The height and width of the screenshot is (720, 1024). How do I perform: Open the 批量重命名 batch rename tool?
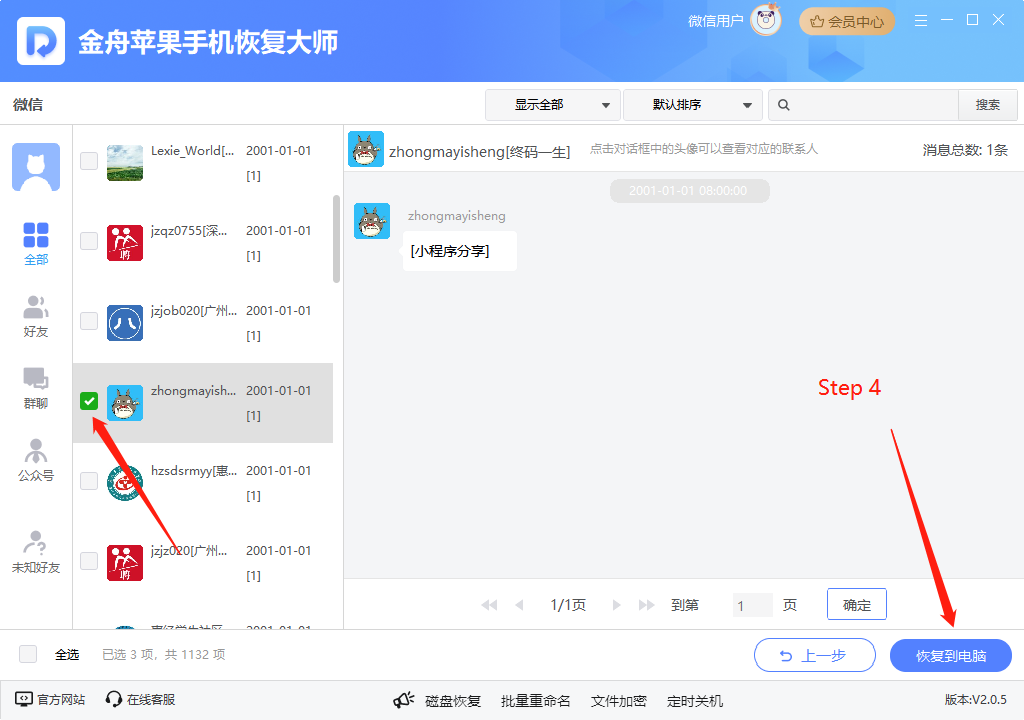(536, 701)
